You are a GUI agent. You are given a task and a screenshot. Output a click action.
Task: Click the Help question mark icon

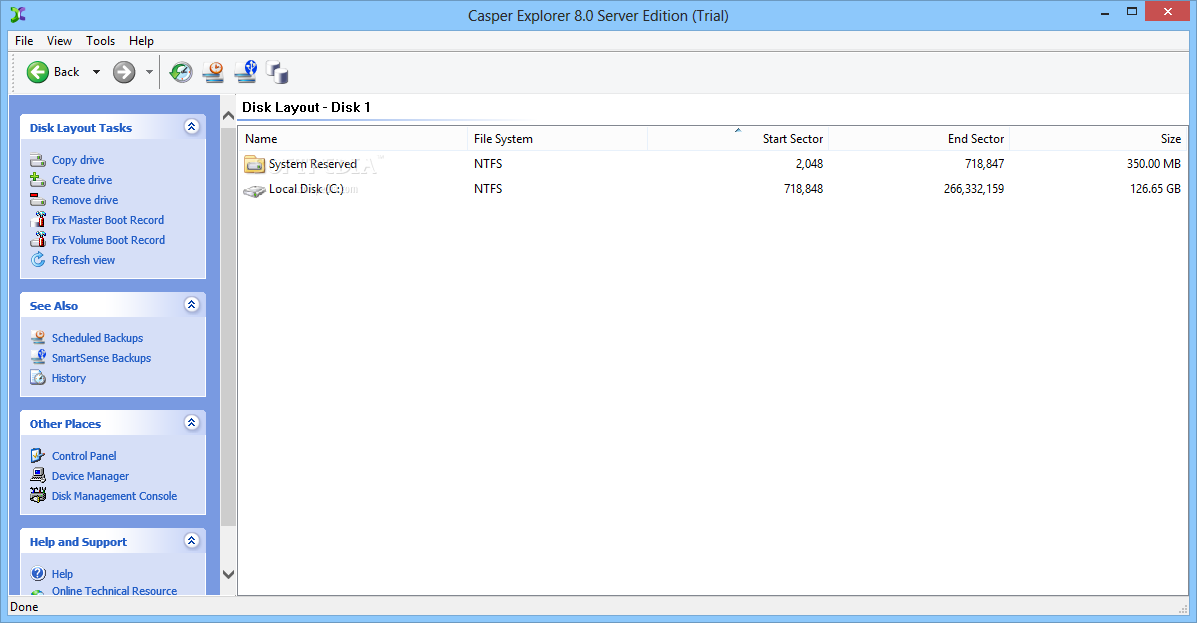point(38,573)
